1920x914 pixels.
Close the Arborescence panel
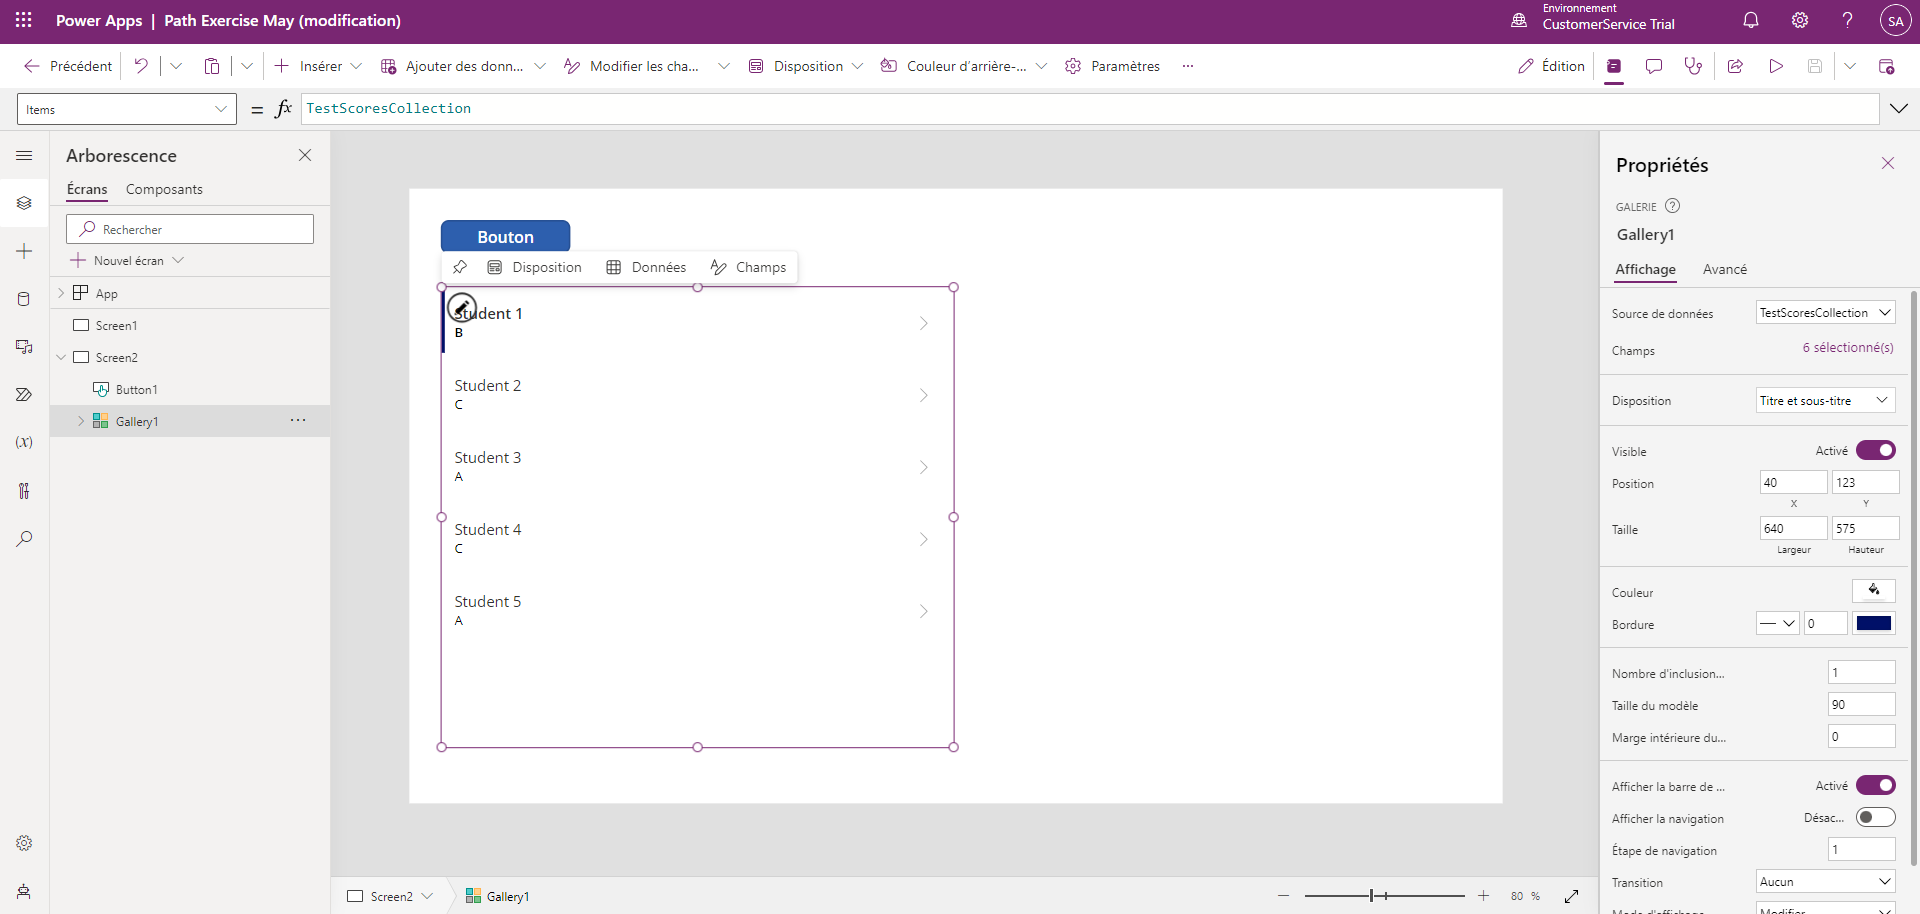coord(305,155)
